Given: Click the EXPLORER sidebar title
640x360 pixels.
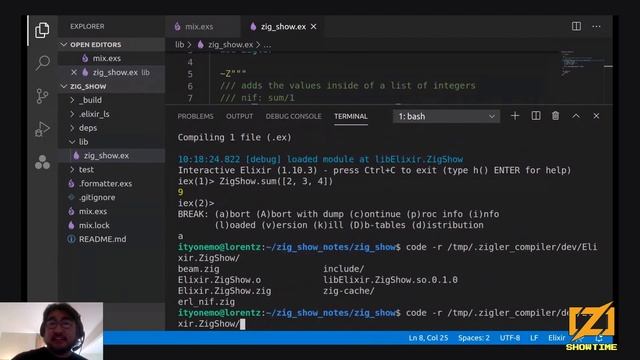Looking at the screenshot, I should click(87, 27).
